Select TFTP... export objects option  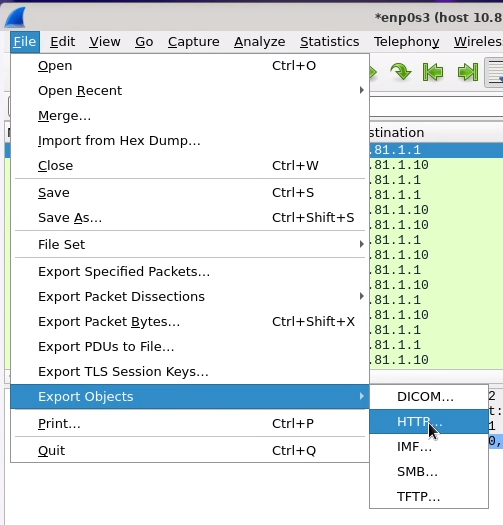point(429,497)
